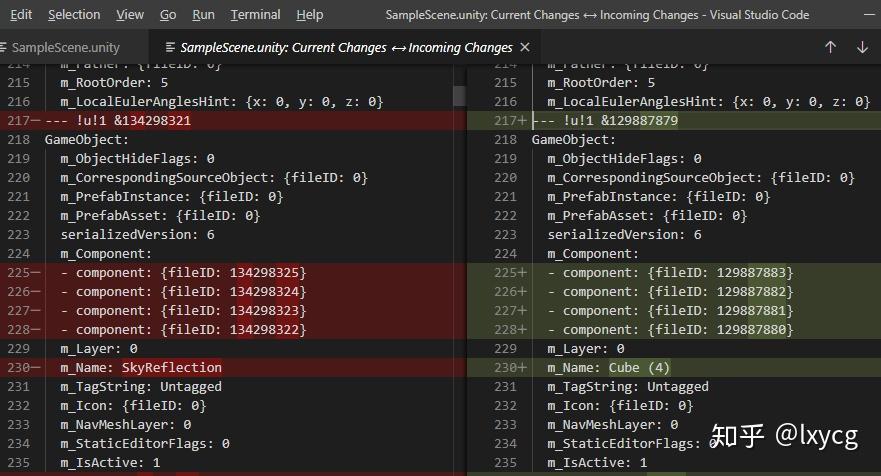The width and height of the screenshot is (881, 476).
Task: Click line number 225 in right pane
Action: pos(505,272)
